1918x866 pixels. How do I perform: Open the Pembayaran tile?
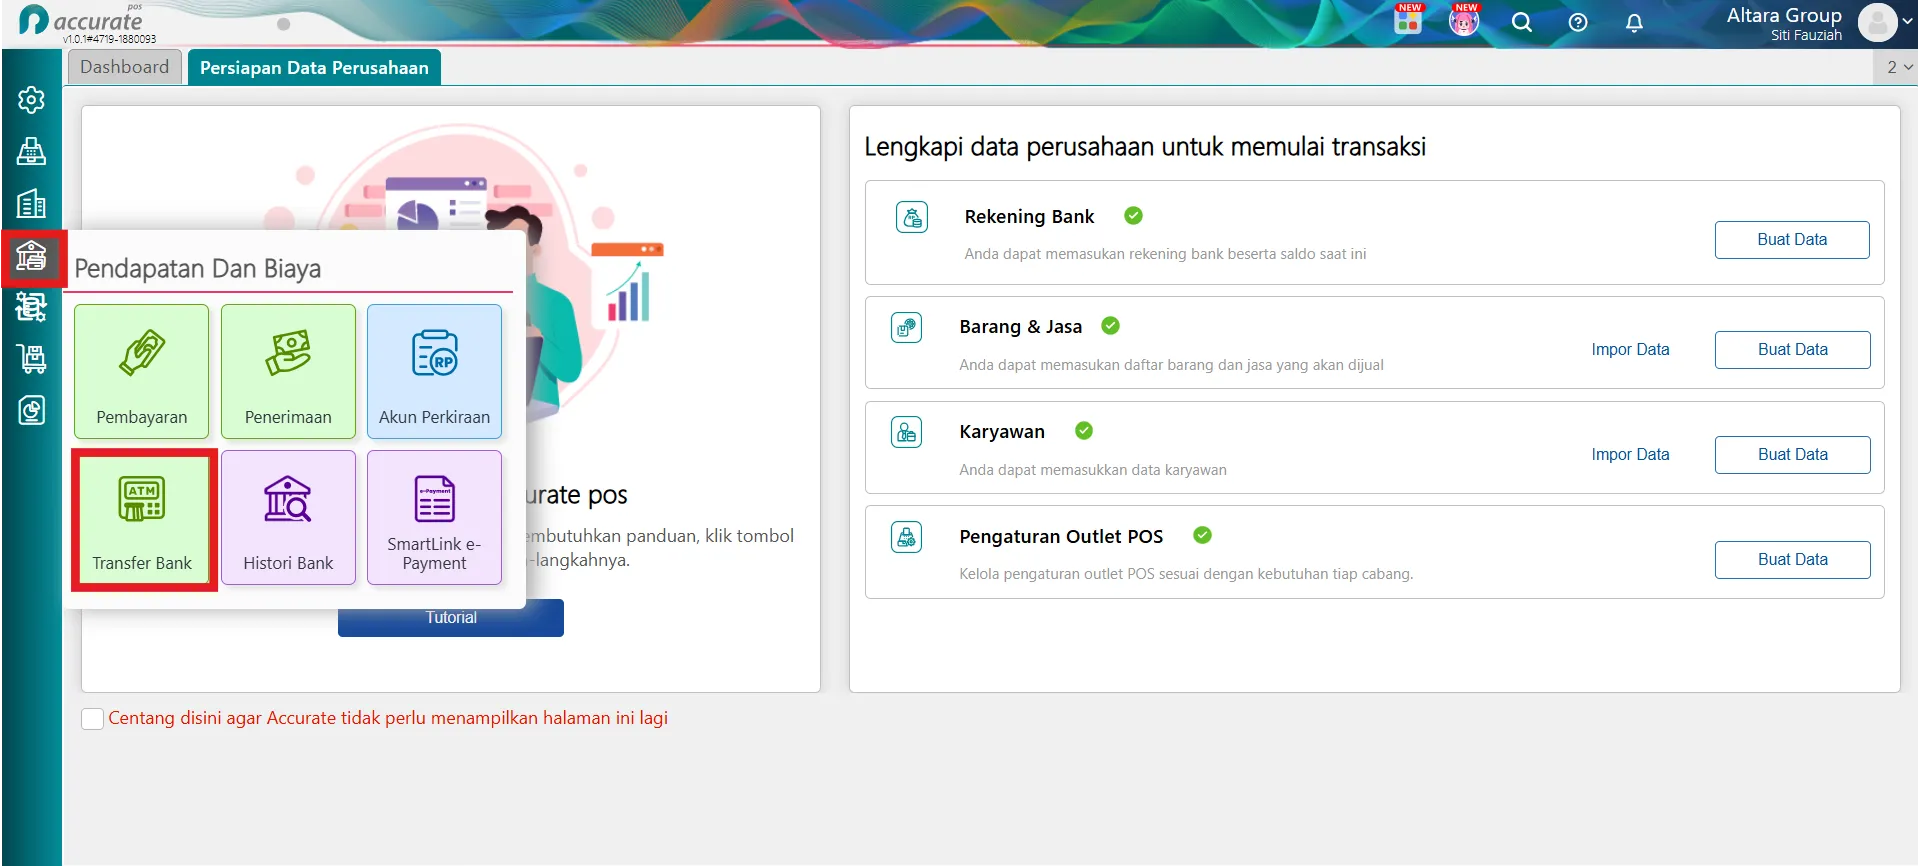pyautogui.click(x=142, y=371)
